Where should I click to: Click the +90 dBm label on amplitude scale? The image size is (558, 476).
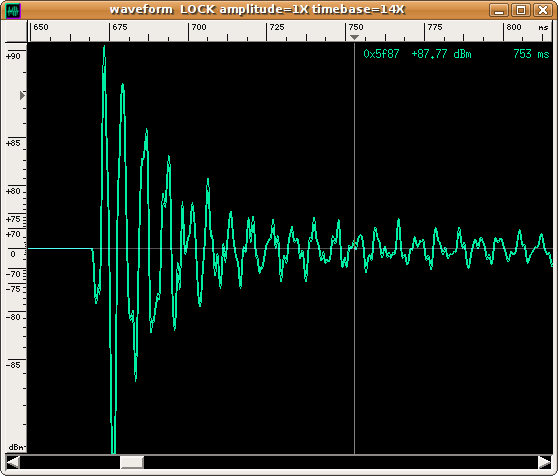14,56
